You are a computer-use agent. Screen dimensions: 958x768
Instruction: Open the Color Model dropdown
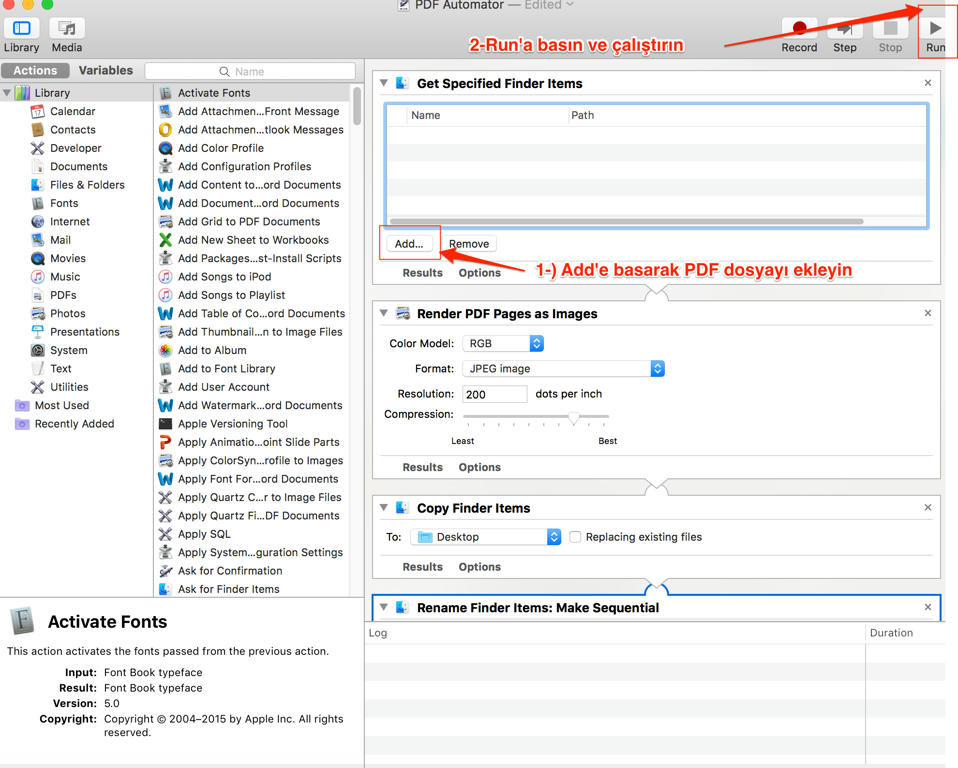click(x=503, y=343)
